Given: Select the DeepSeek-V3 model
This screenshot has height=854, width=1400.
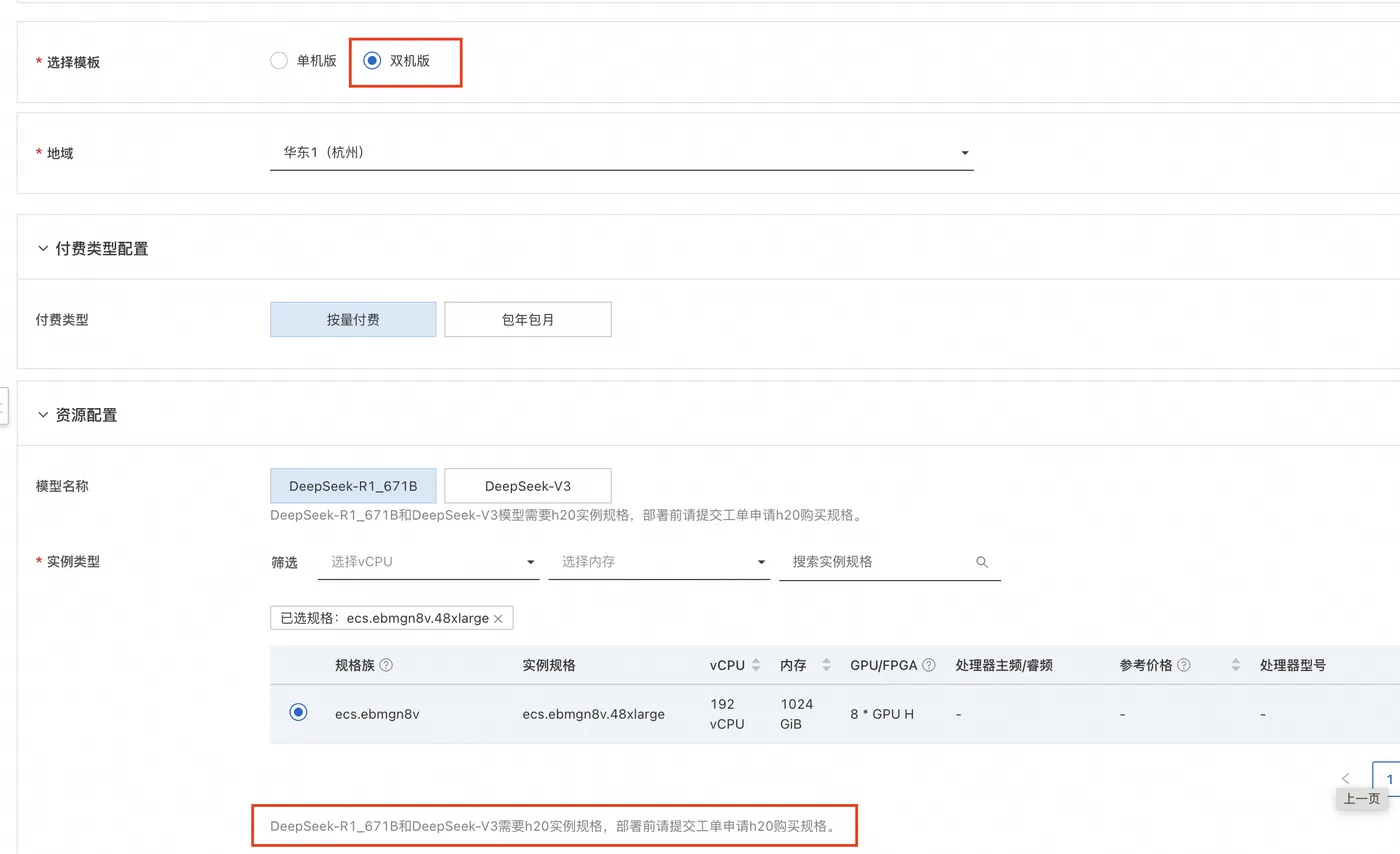Looking at the screenshot, I should 528,486.
